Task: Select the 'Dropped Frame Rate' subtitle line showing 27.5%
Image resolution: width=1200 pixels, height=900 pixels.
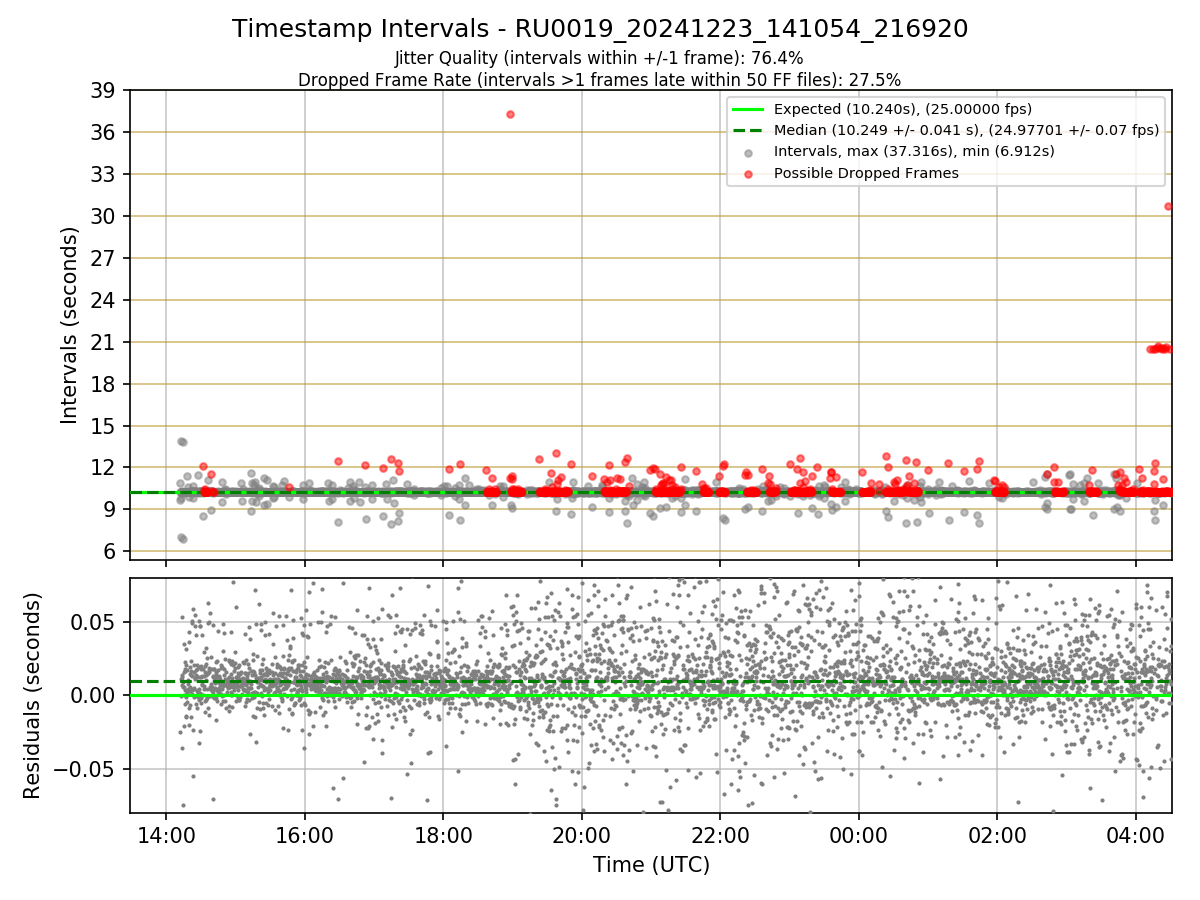Action: (599, 79)
